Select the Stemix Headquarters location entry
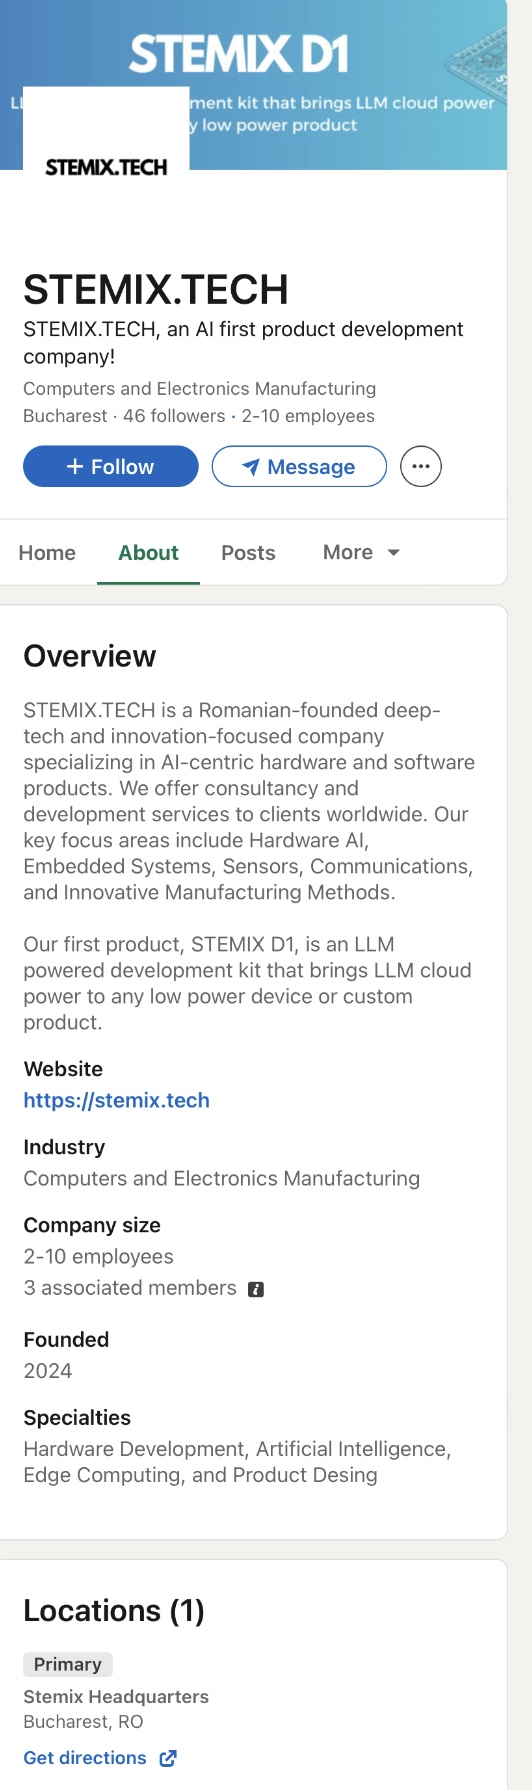532x1790 pixels. (116, 1697)
